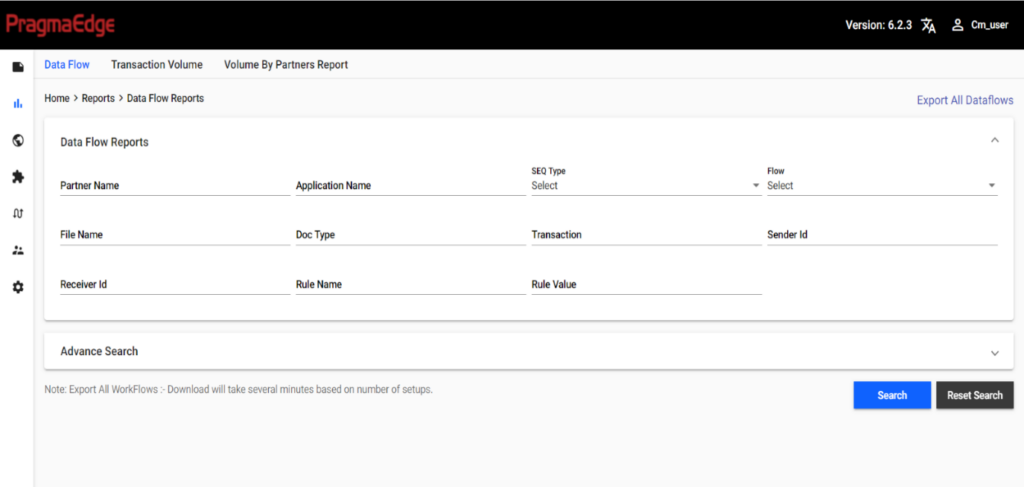
Task: Open the route mapping sidebar icon
Action: click(18, 213)
